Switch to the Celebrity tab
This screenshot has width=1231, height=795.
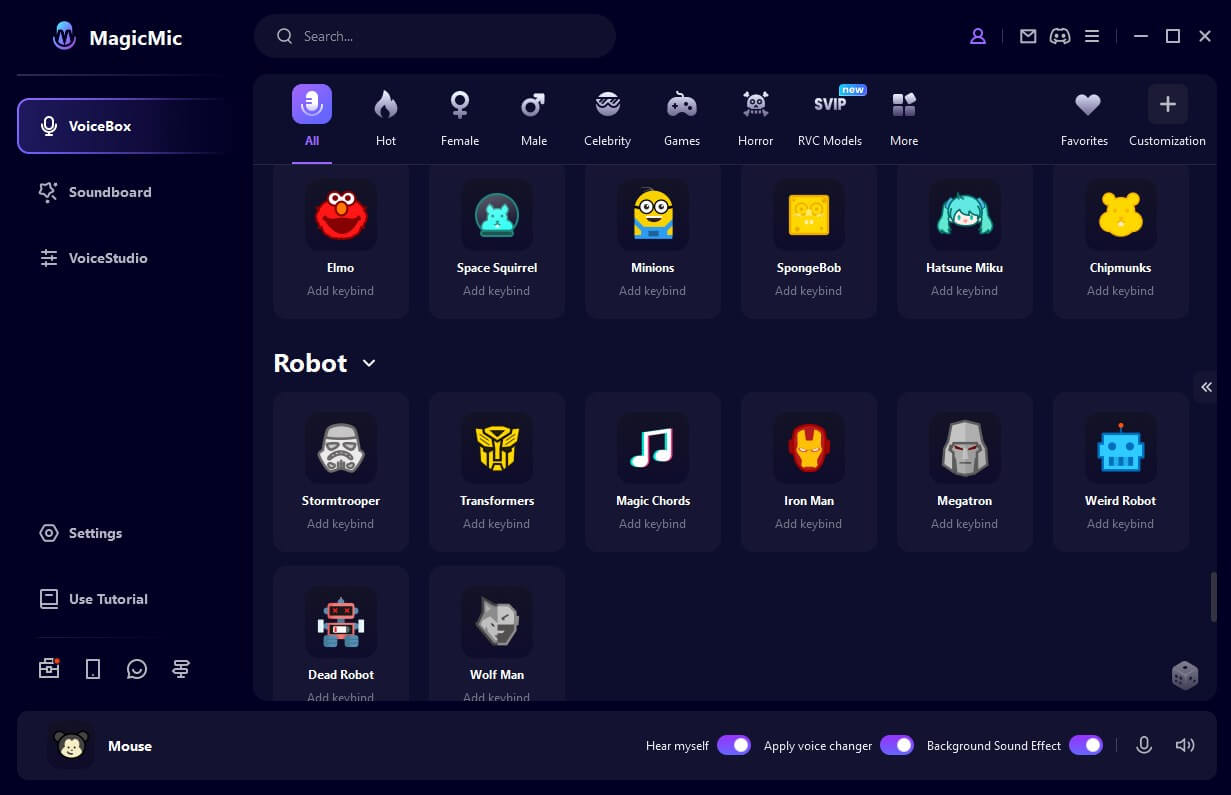pos(608,116)
